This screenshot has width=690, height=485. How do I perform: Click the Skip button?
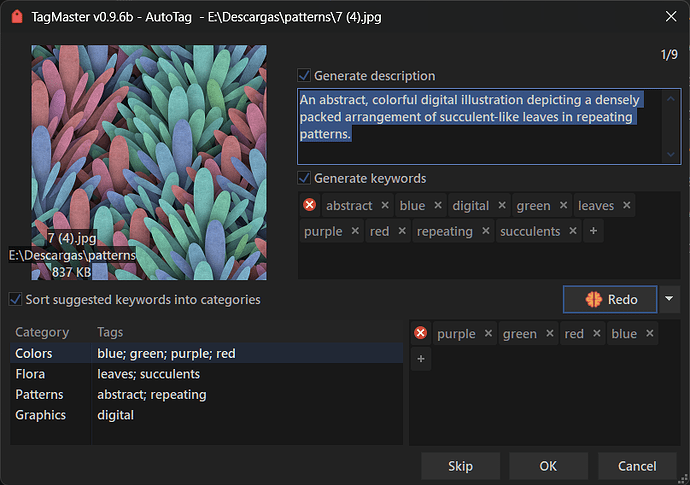click(460, 466)
